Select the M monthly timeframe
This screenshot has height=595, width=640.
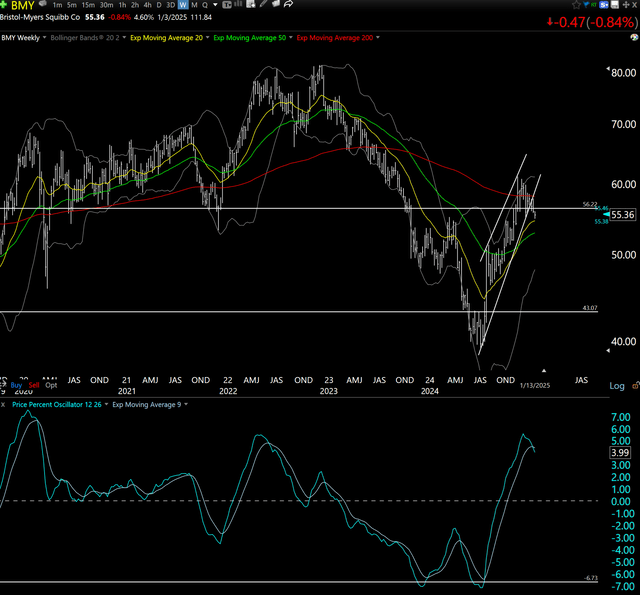click(194, 5)
